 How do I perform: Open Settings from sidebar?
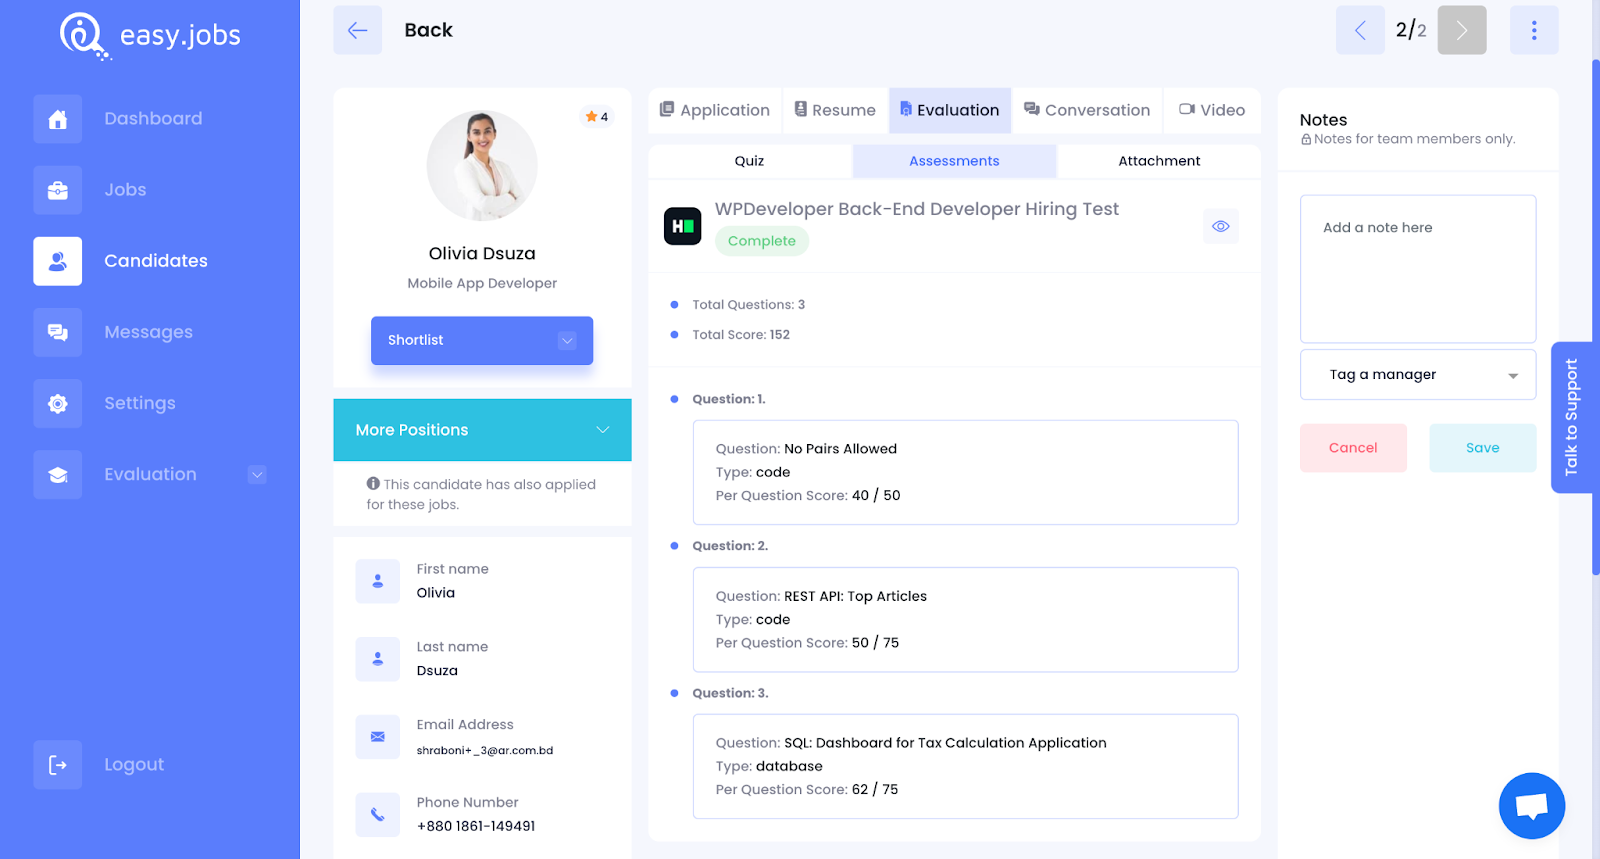pos(140,403)
